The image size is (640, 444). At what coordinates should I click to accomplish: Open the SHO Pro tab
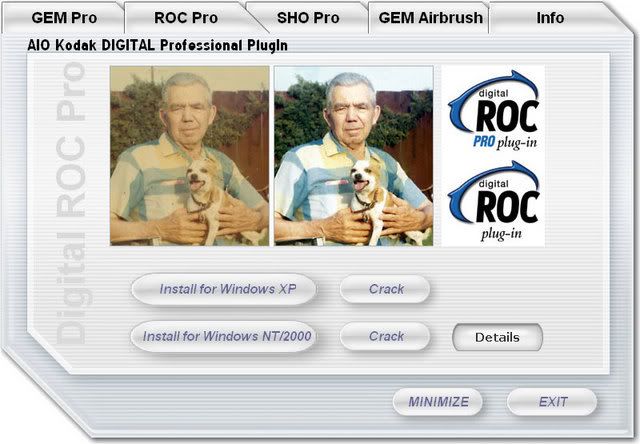coord(308,18)
